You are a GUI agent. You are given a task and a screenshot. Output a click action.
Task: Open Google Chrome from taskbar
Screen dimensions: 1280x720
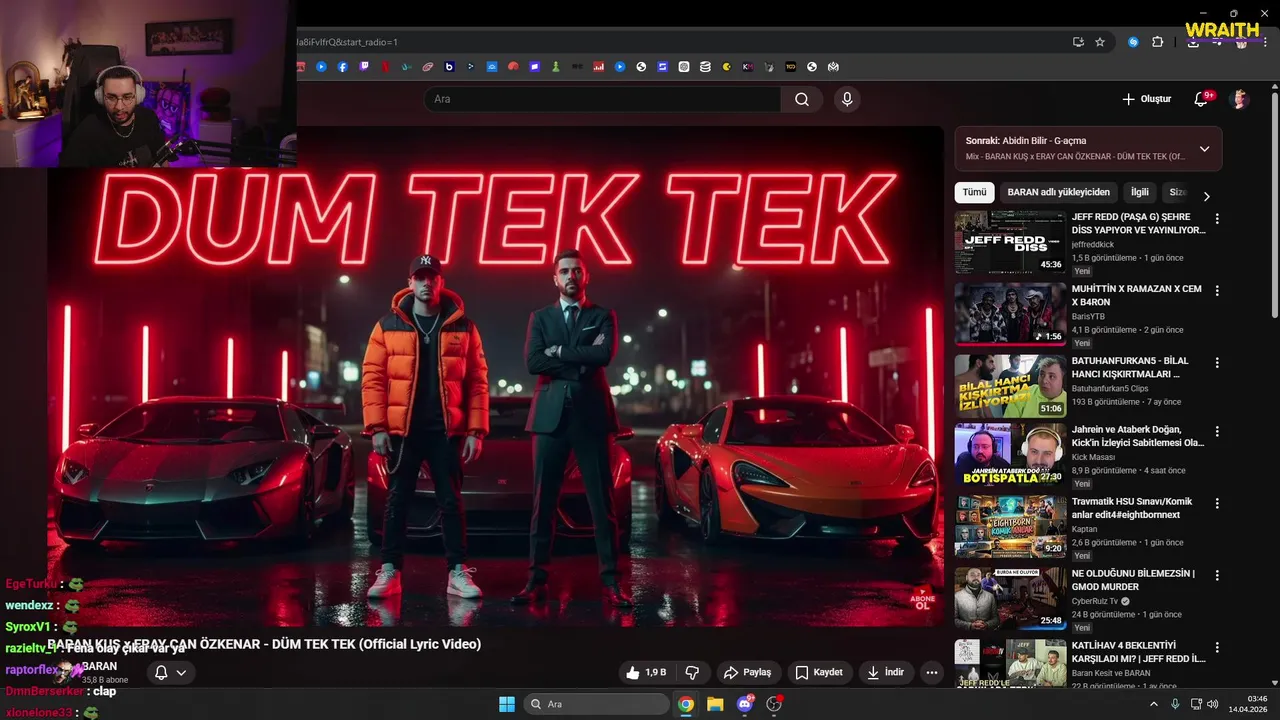[686, 704]
